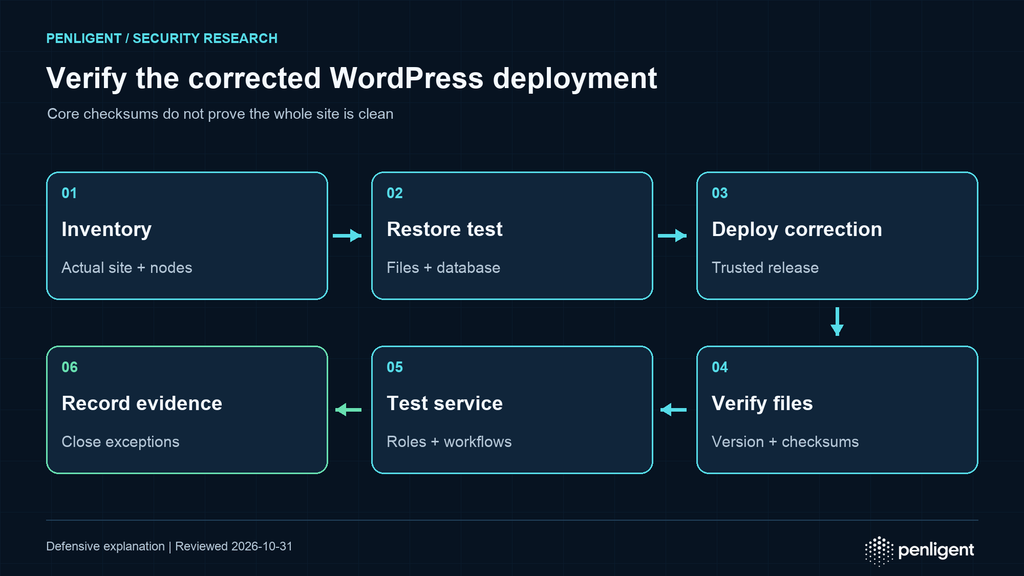Click the step number '04'

click(720, 367)
